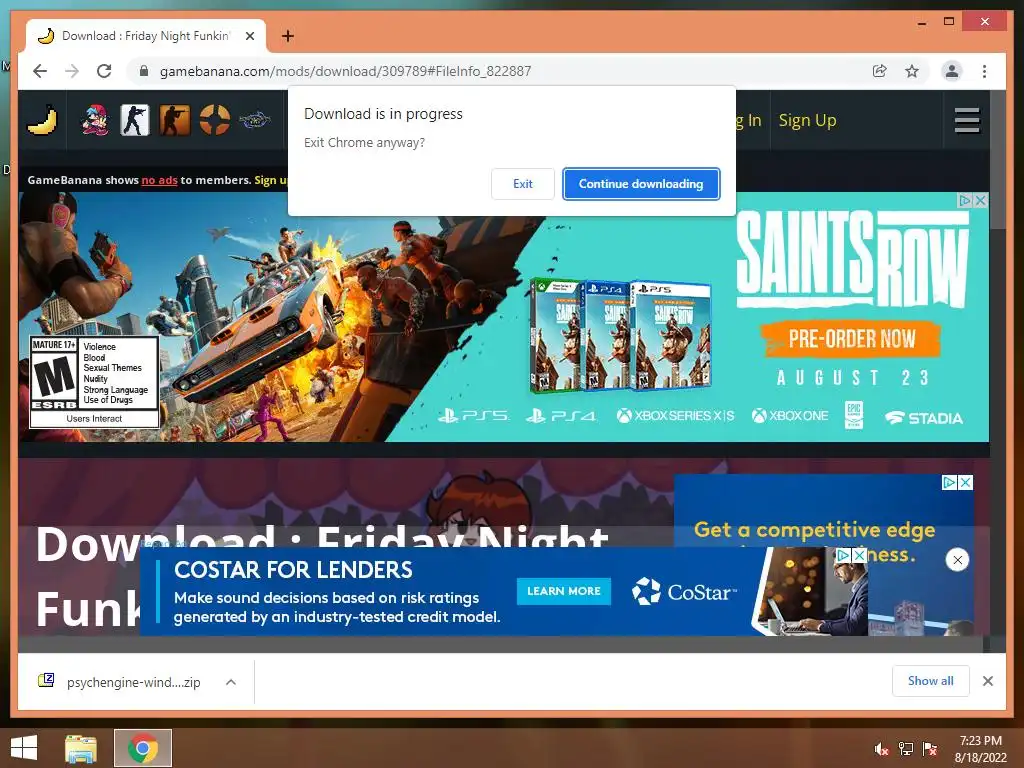Expand options for psychengine-wind zip download
Image resolution: width=1024 pixels, height=768 pixels.
(x=231, y=682)
